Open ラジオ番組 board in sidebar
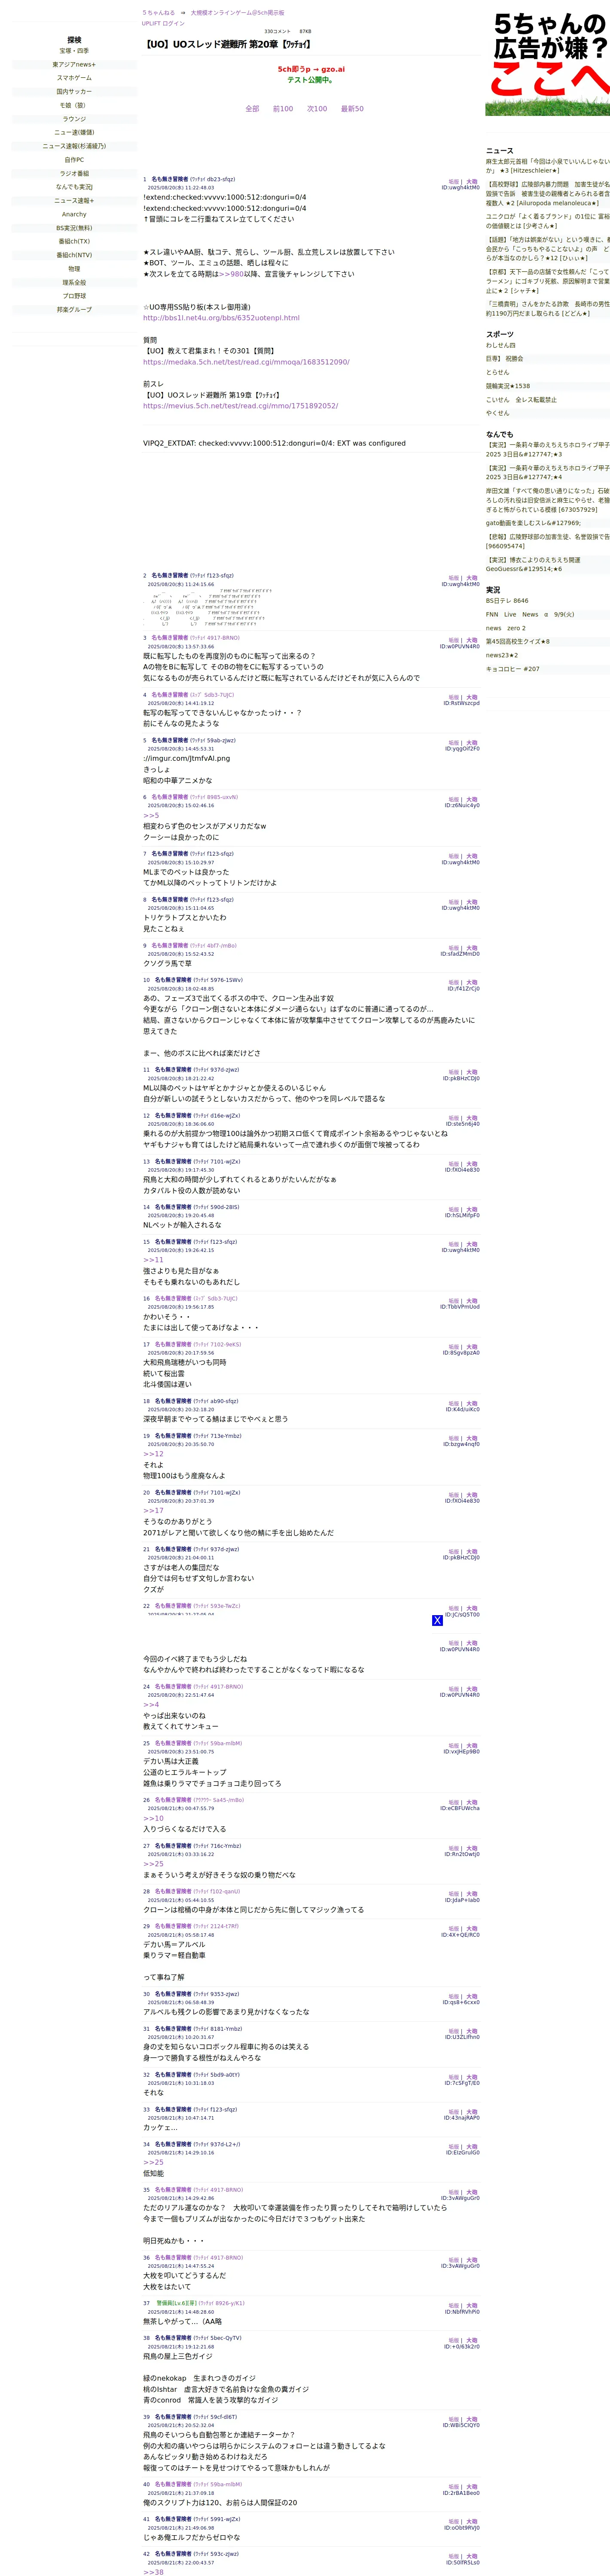This screenshot has width=610, height=2576. coord(74,173)
